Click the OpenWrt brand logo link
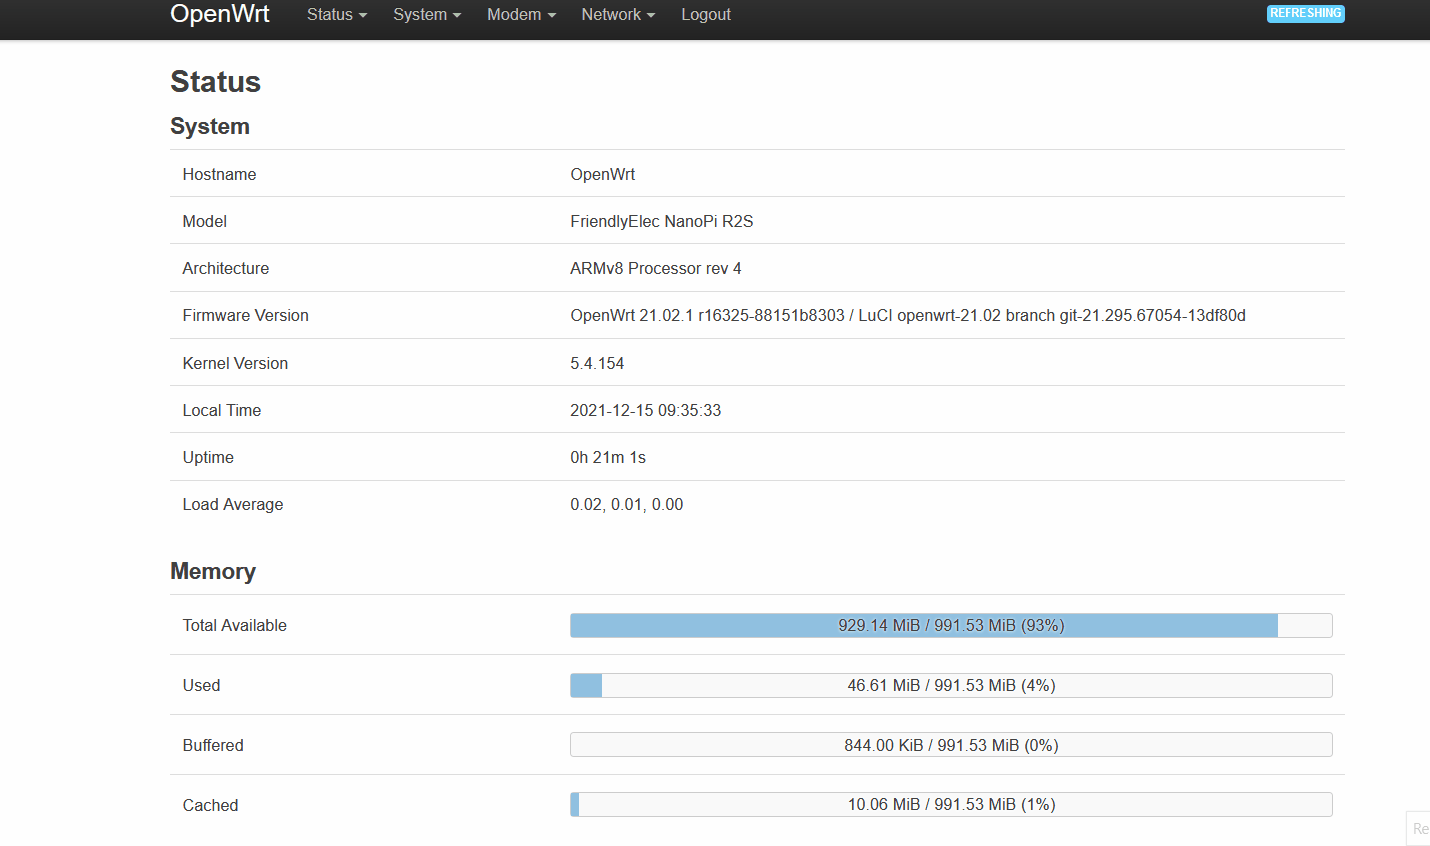The height and width of the screenshot is (846, 1430). coord(220,14)
